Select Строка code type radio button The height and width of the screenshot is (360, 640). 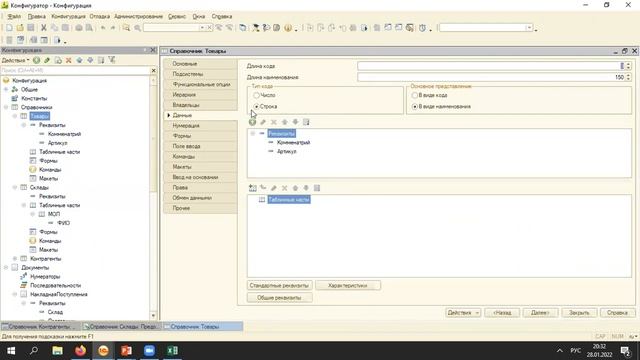(256, 107)
